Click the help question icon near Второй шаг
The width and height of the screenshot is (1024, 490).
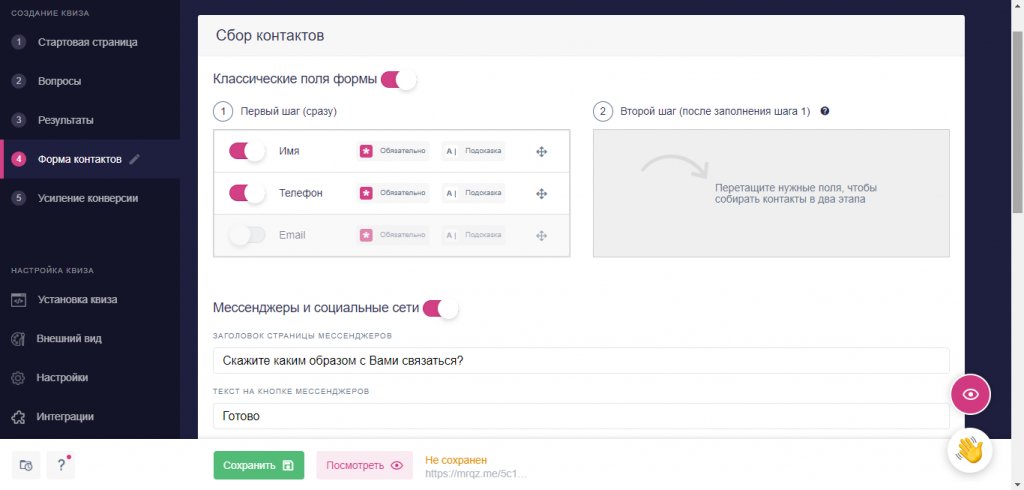tap(825, 111)
